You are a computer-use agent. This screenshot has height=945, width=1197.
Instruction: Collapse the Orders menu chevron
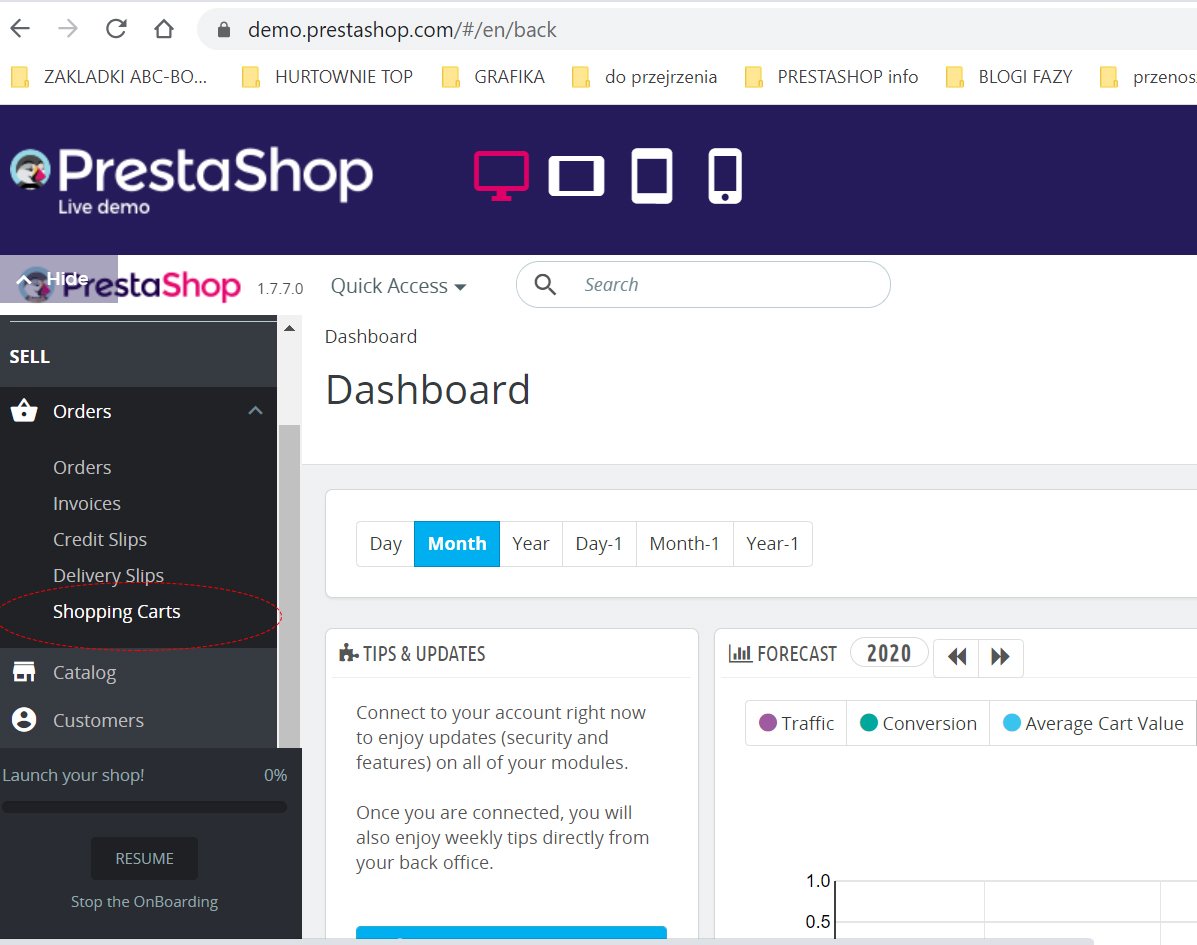[x=255, y=411]
